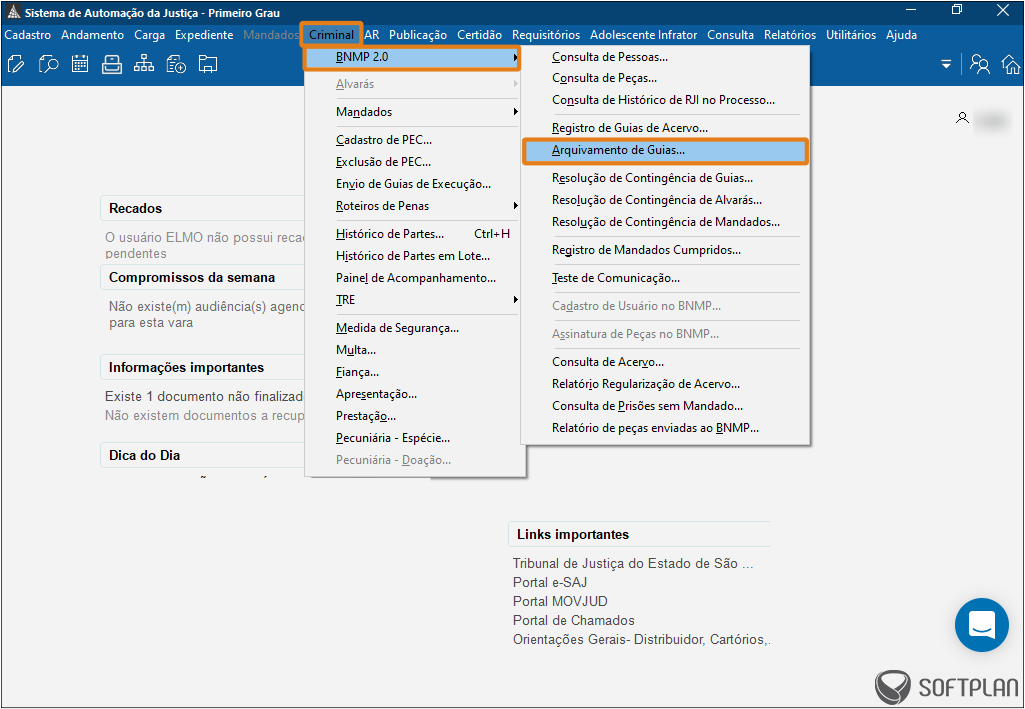This screenshot has width=1025, height=709.
Task: Select Multa menu item
Action: (414, 350)
